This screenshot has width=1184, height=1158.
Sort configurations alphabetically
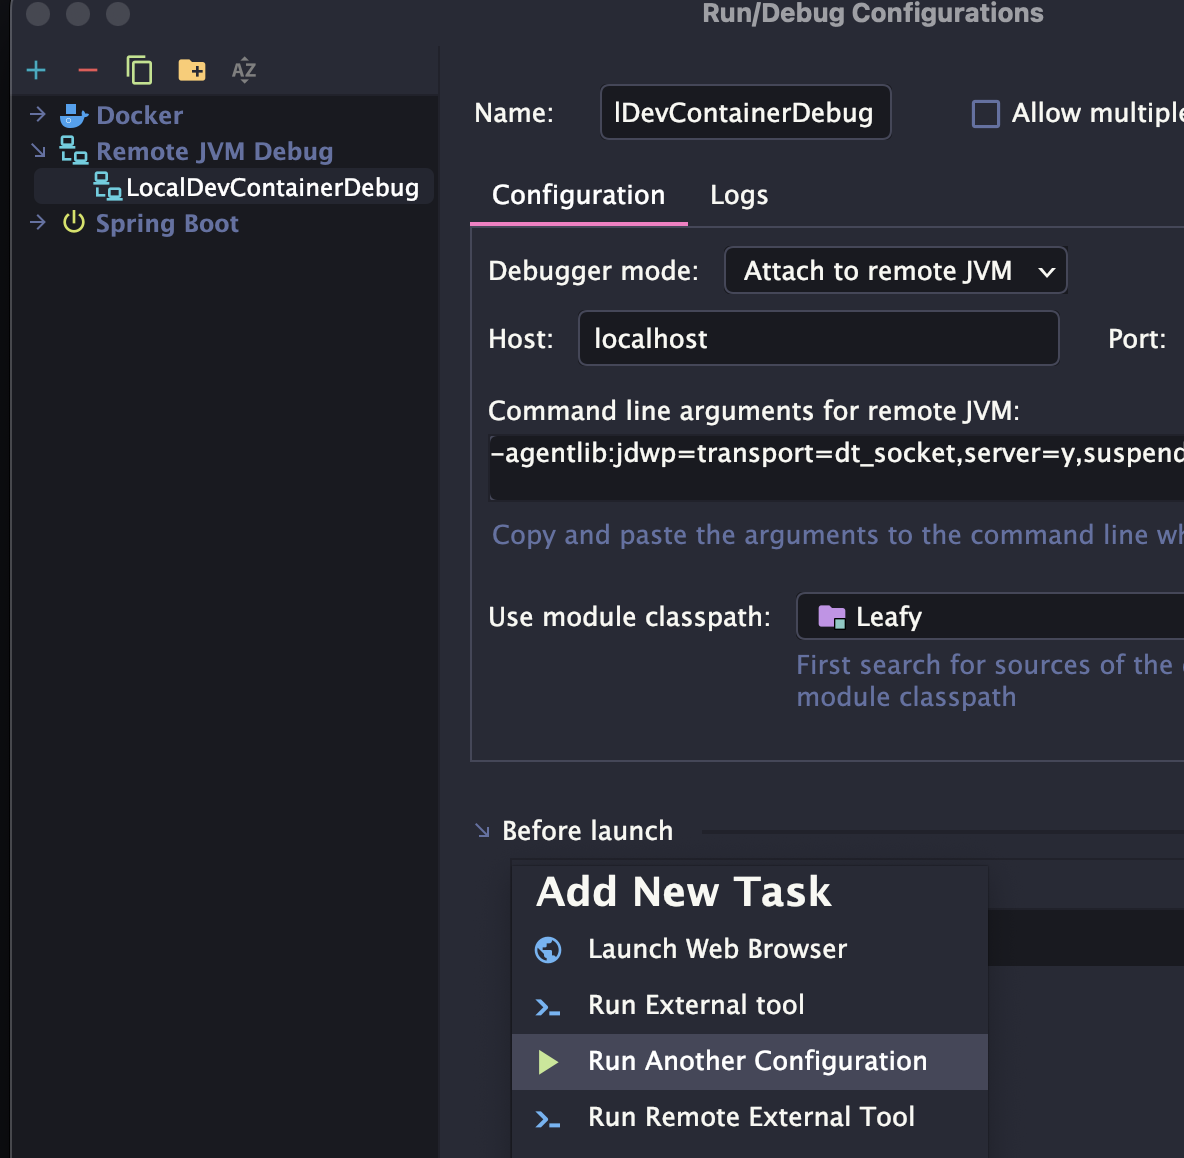(x=243, y=70)
